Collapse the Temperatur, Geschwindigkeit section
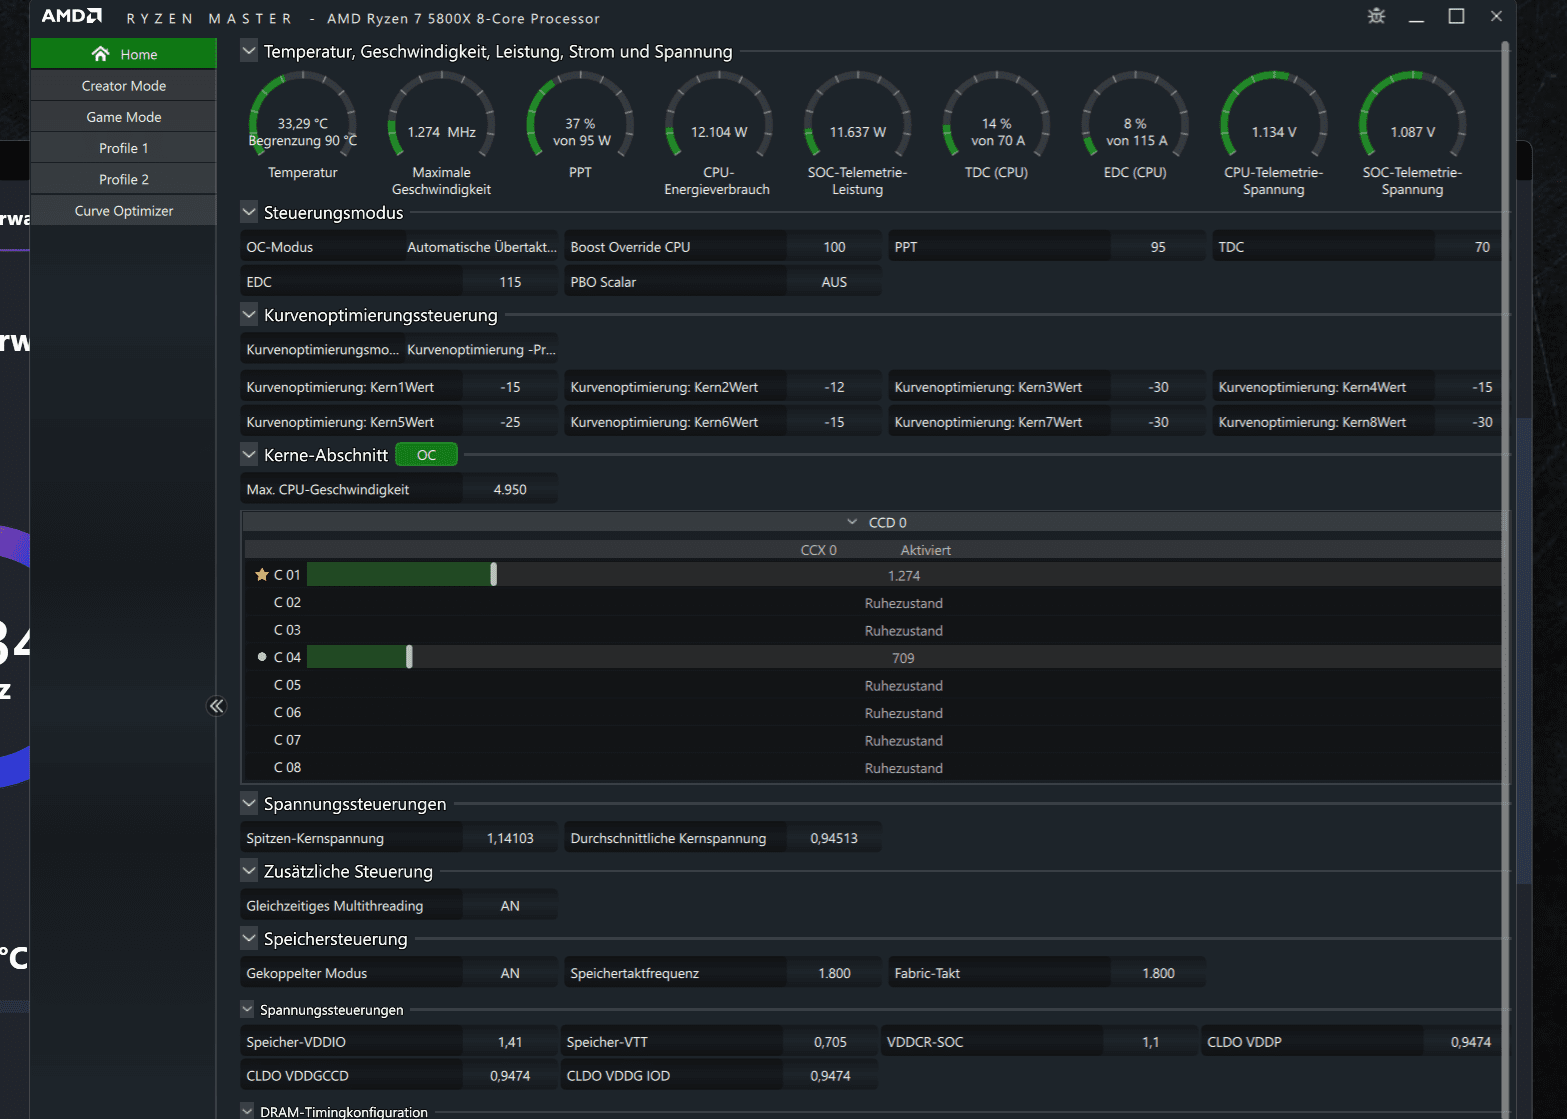Viewport: 1567px width, 1119px height. 249,51
